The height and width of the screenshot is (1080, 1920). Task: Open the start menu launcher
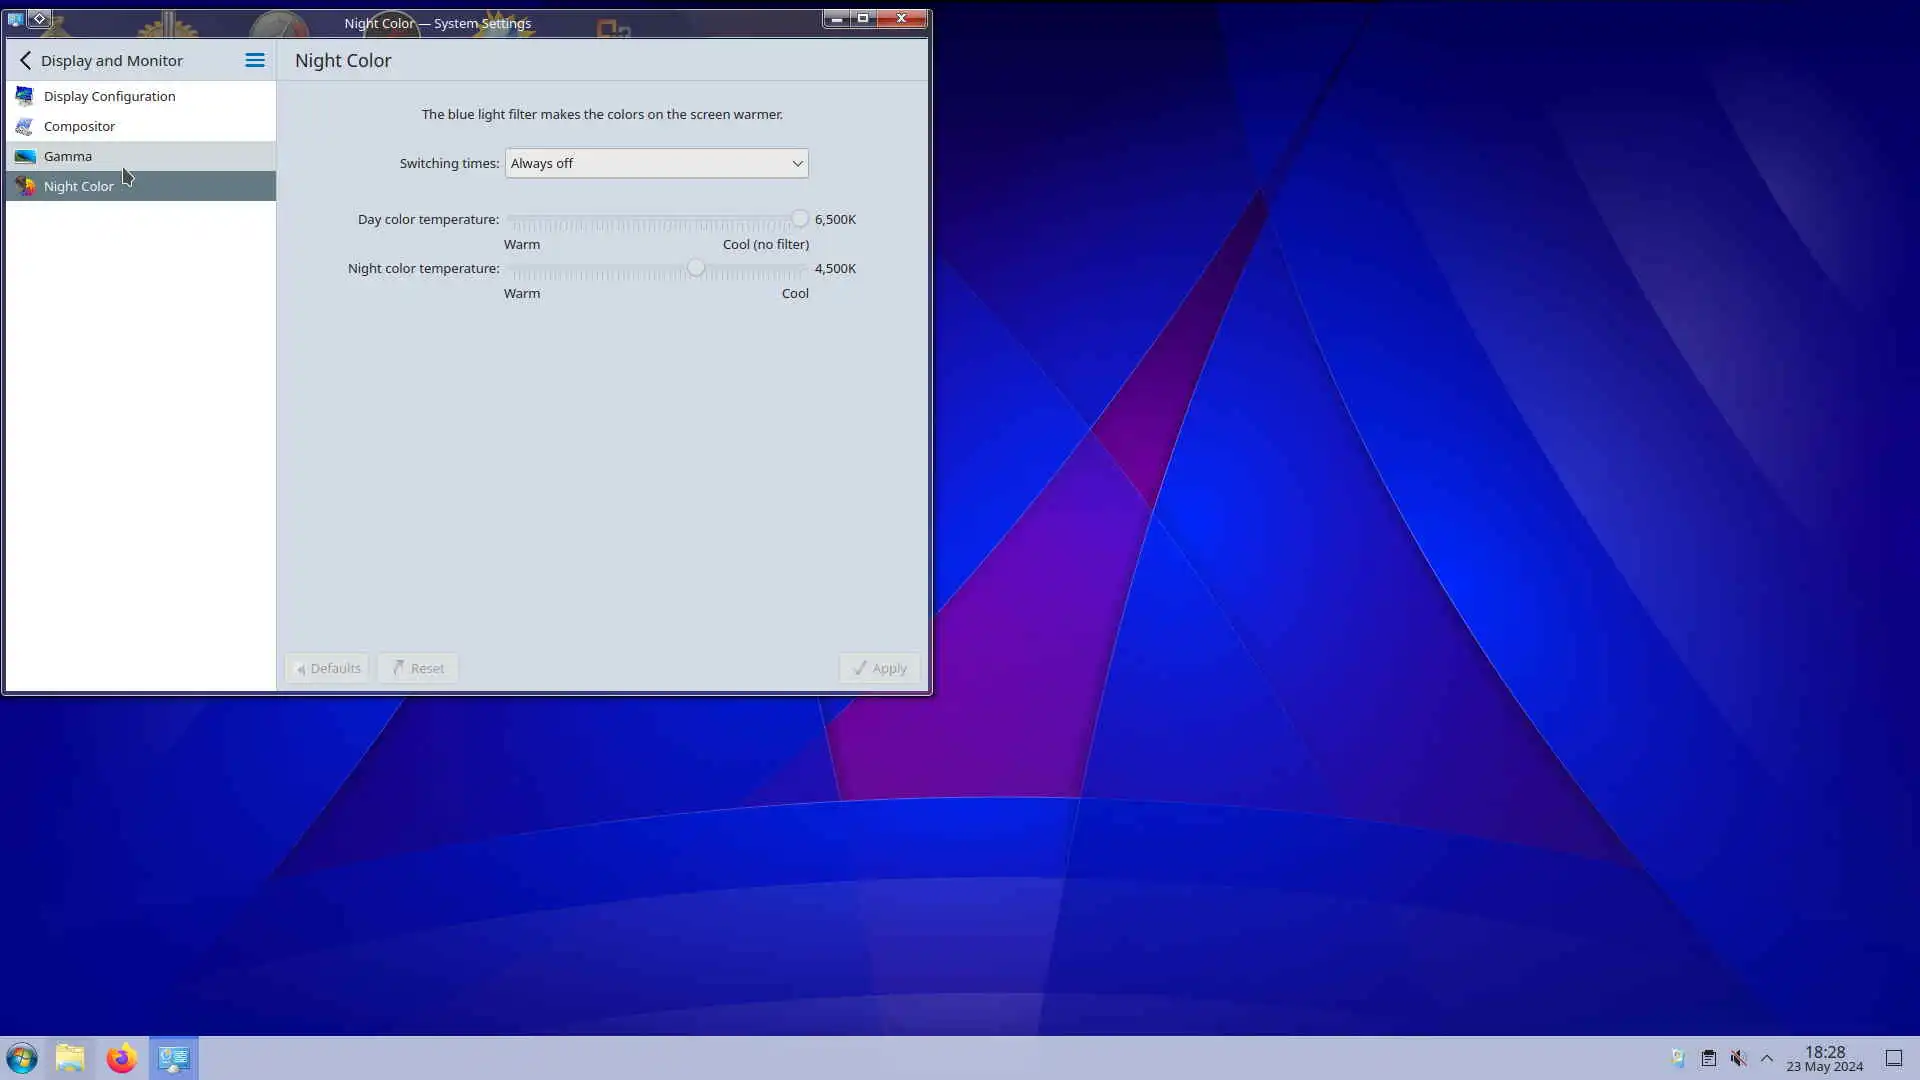(22, 1058)
